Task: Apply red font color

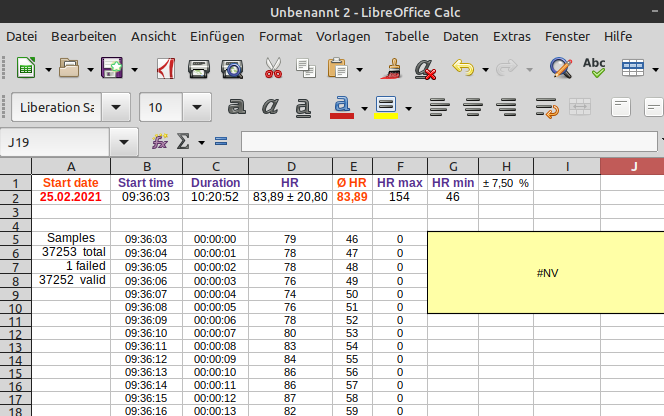Action: coord(342,107)
